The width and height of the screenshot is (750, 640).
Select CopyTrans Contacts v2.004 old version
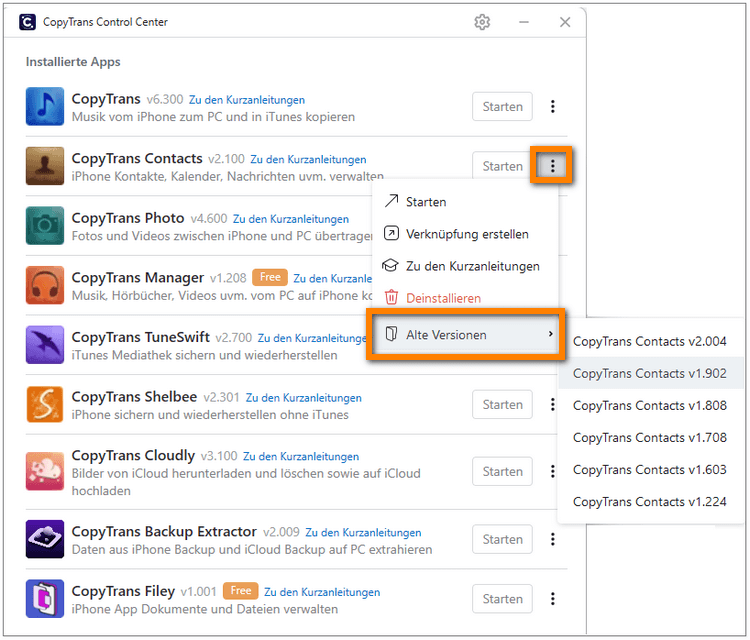click(x=650, y=342)
